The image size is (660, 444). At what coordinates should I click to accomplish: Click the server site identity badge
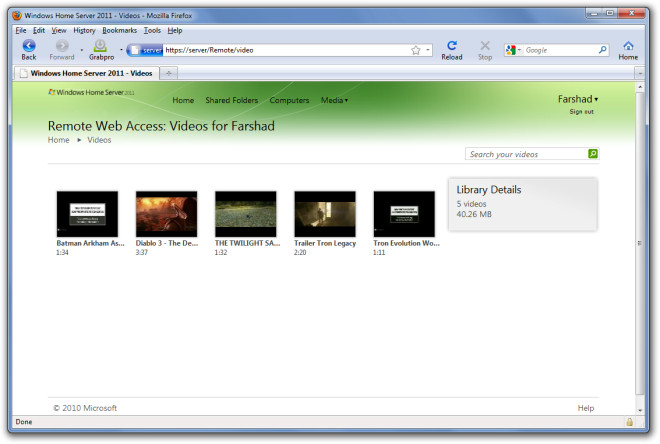pos(145,50)
